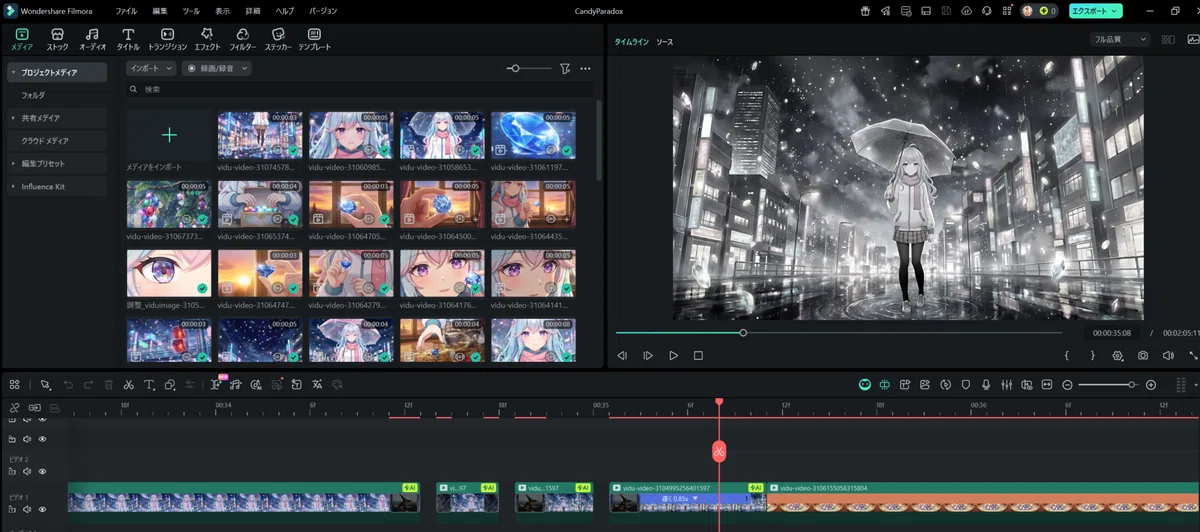This screenshot has height=532, width=1200.
Task: Click the 検索 search field
Action: click(x=360, y=89)
